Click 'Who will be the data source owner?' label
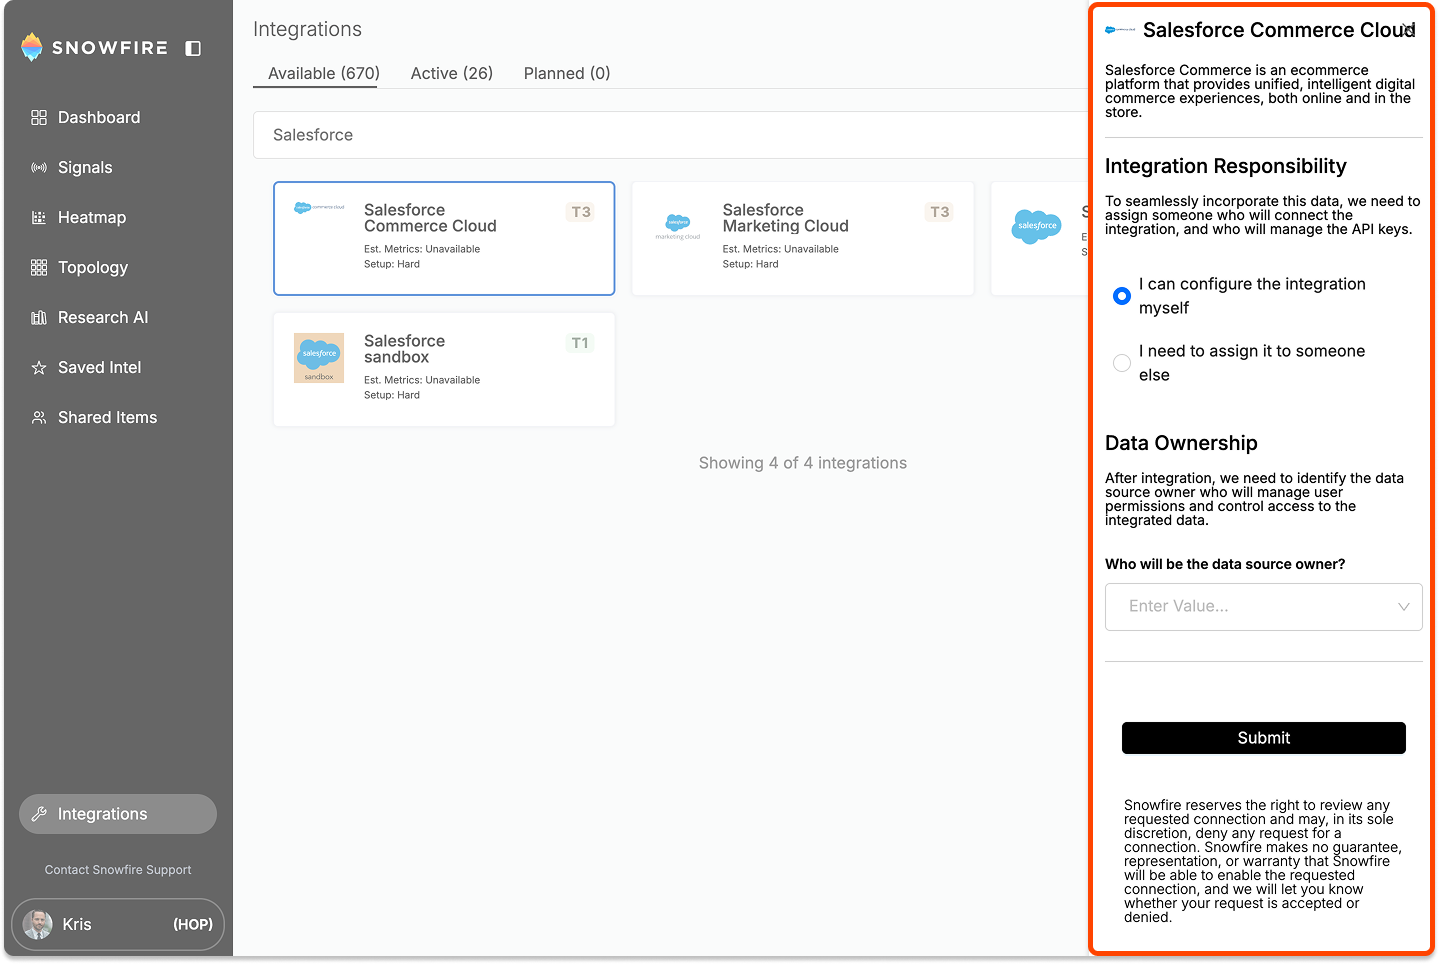This screenshot has height=964, width=1439. coord(1225,564)
